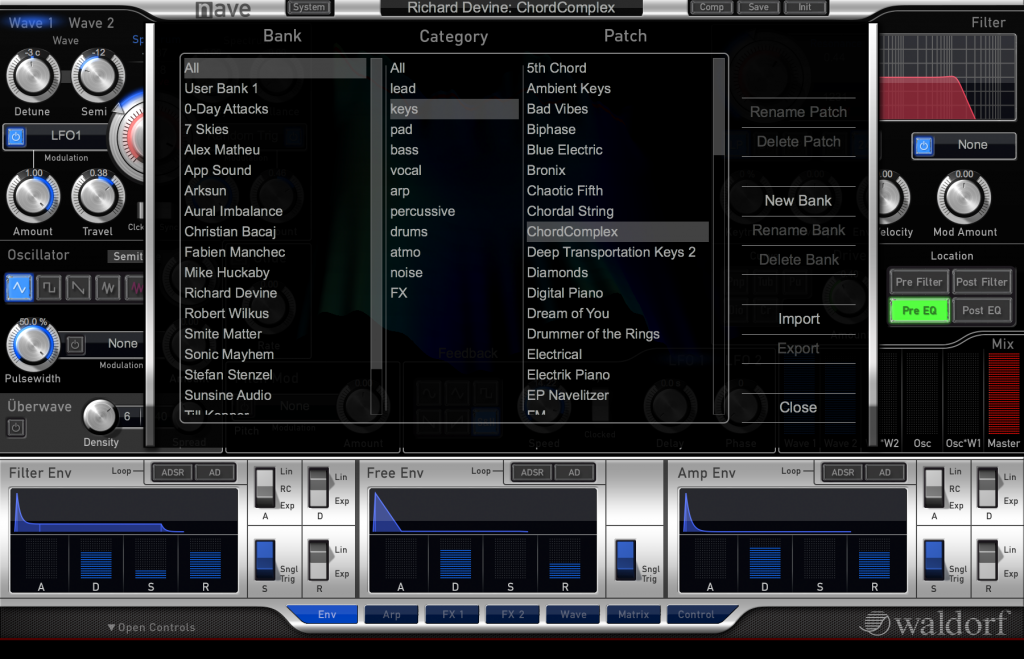
Task: Adjust the Master mix level meter
Action: [x=1004, y=394]
